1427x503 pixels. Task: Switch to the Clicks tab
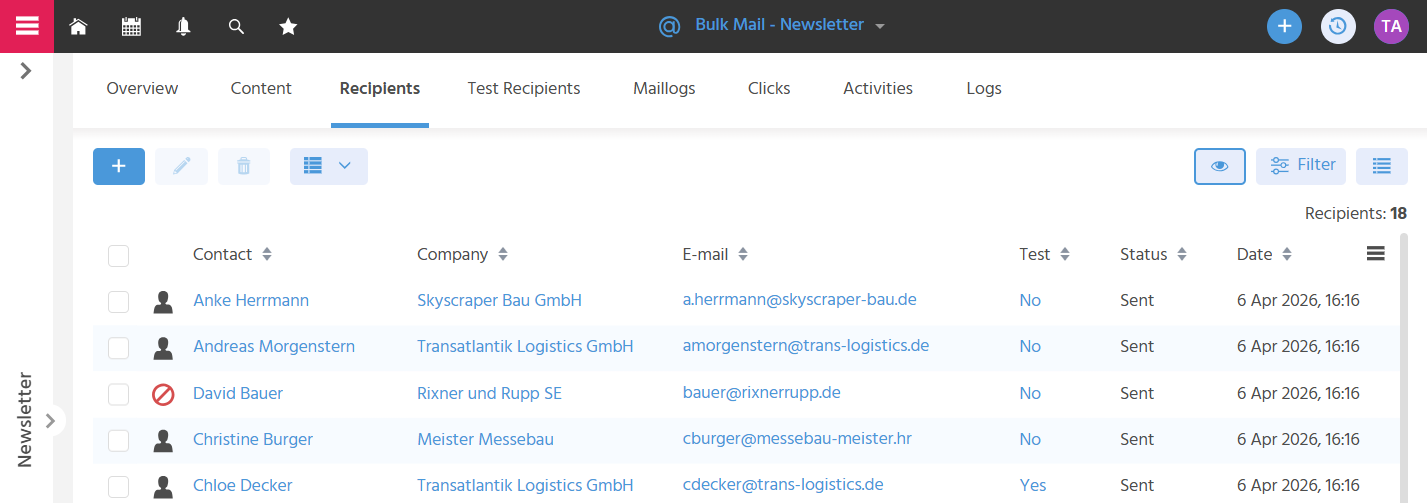point(769,88)
